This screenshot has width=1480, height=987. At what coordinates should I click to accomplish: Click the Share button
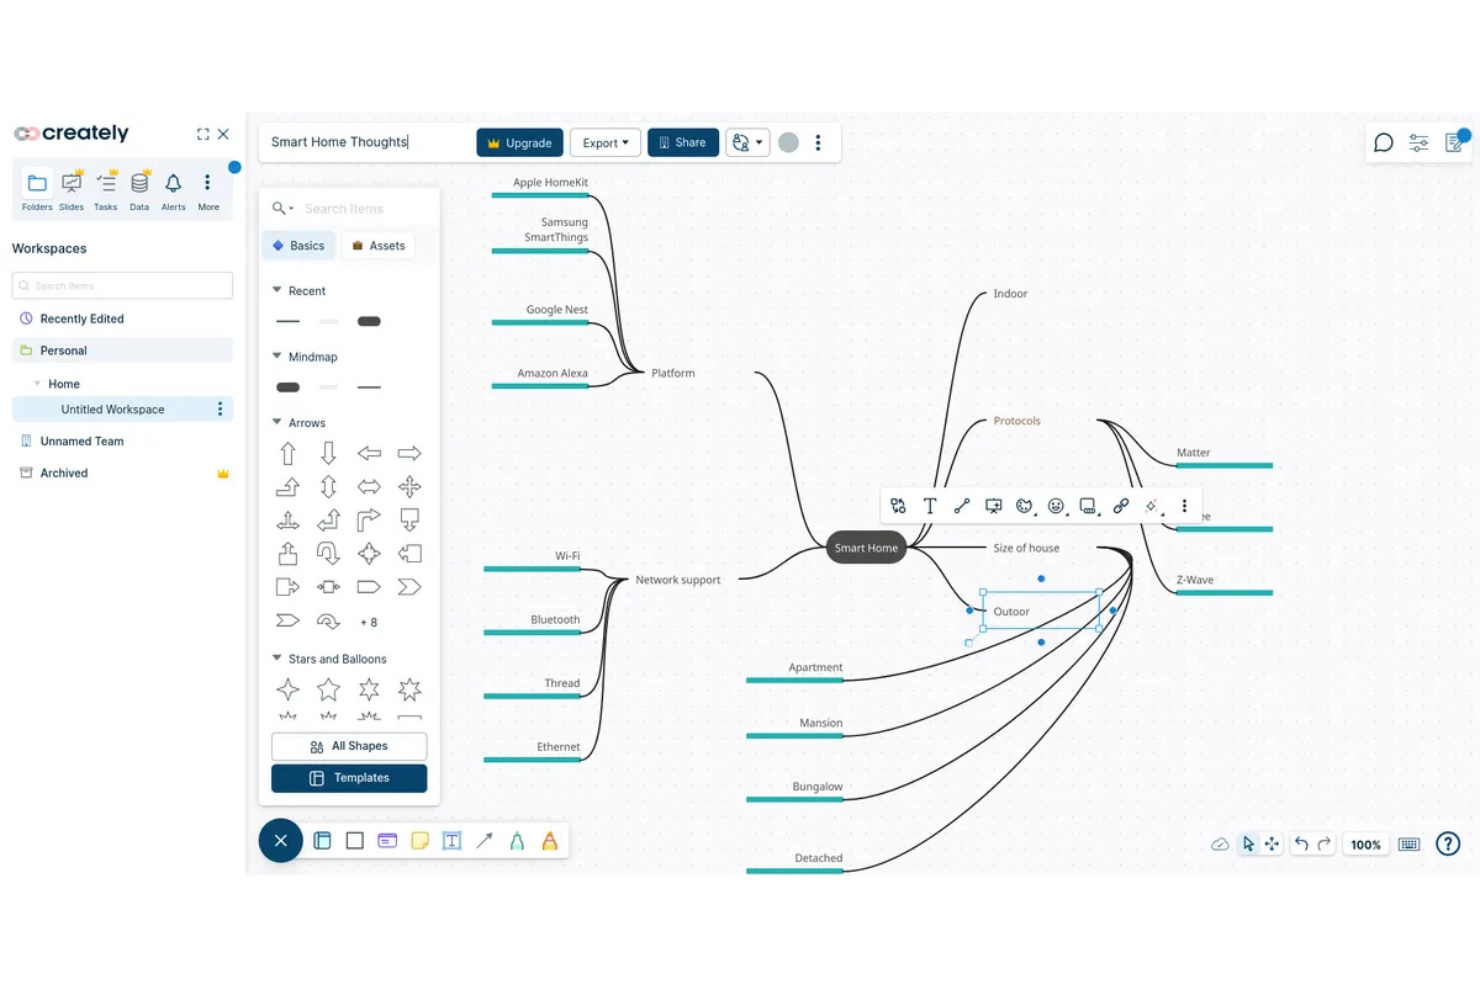[x=683, y=143]
